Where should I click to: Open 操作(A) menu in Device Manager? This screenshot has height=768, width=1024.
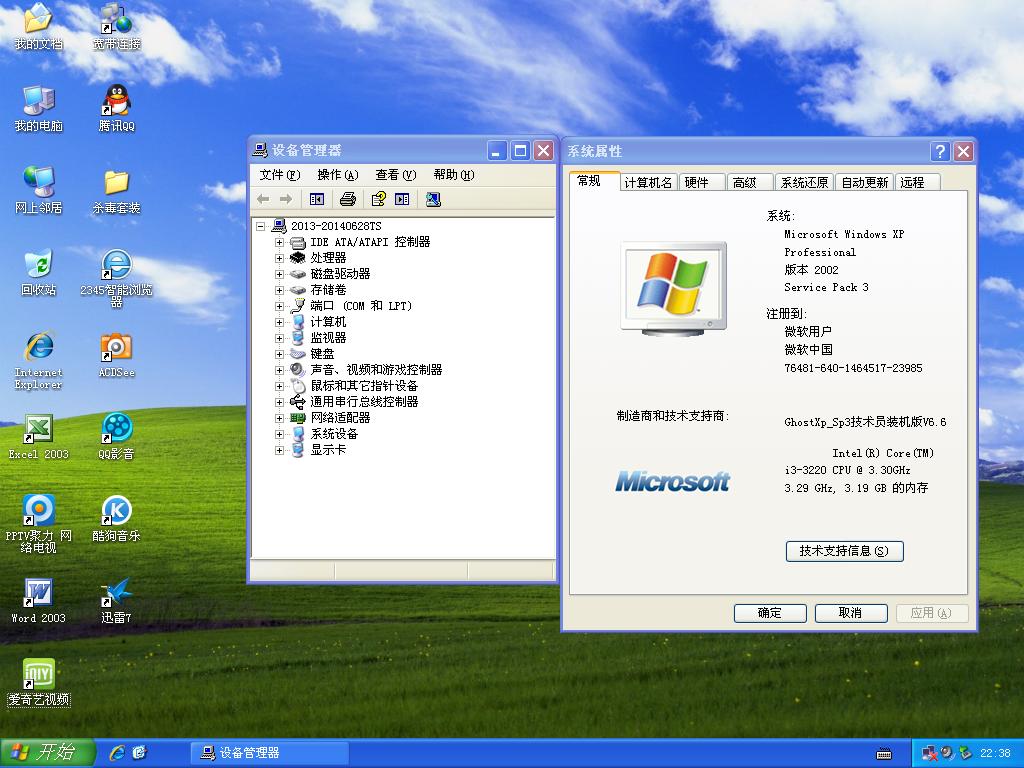(338, 175)
